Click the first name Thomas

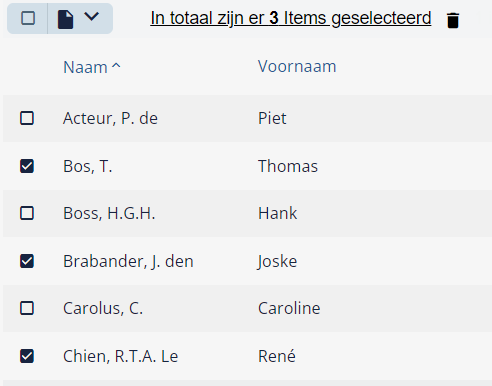point(288,166)
